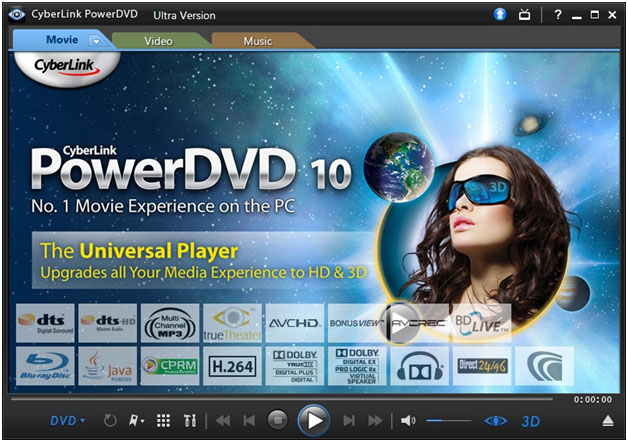Click the Blu-ray Disc logo tile
Viewport: 628px width, 442px height.
point(45,366)
